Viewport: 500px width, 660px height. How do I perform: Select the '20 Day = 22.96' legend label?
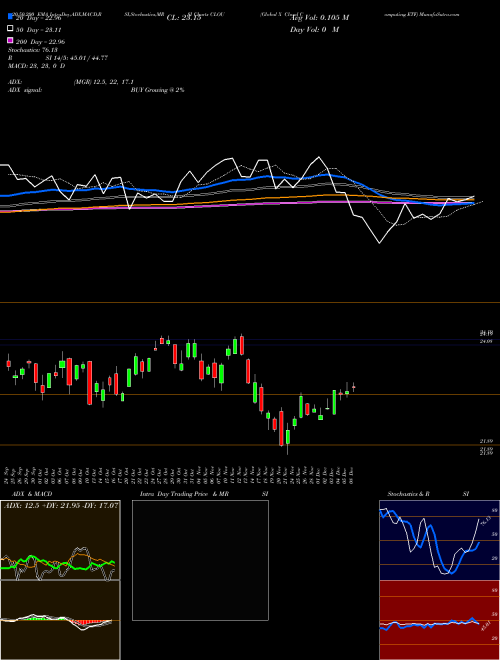(x=38, y=18)
